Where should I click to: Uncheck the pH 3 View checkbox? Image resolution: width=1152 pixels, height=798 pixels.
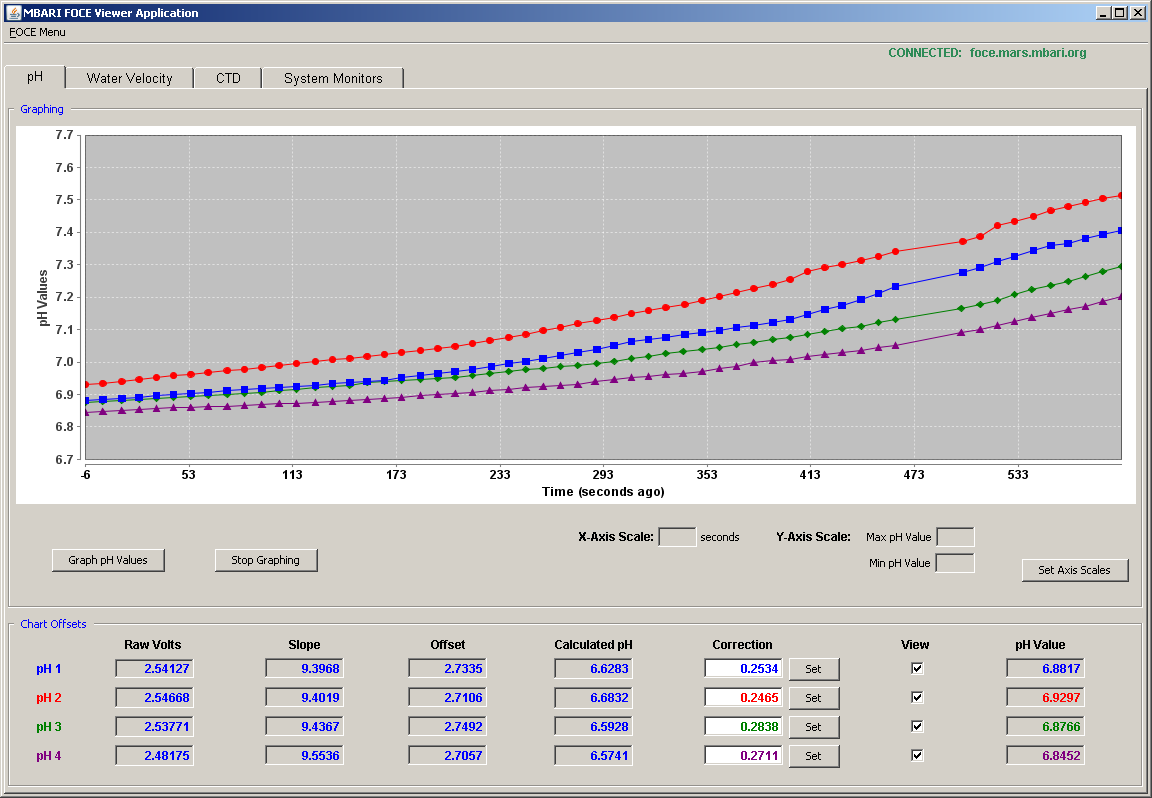pyautogui.click(x=917, y=726)
